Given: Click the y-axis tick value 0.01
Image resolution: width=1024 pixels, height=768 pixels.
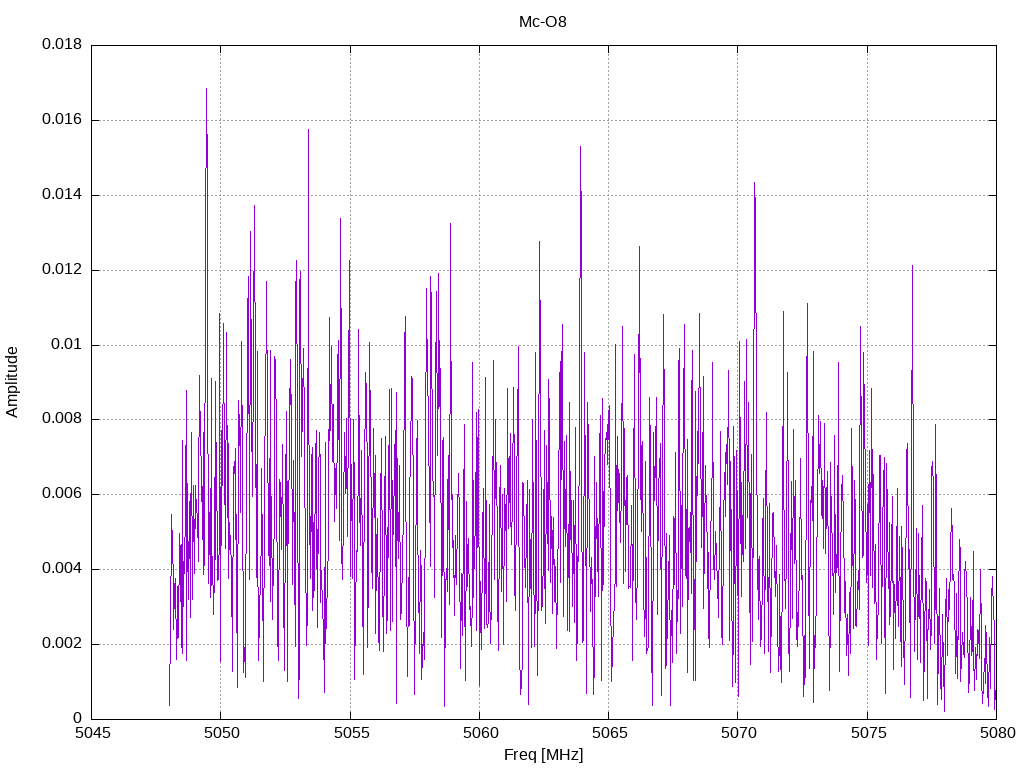Looking at the screenshot, I should click(67, 344).
